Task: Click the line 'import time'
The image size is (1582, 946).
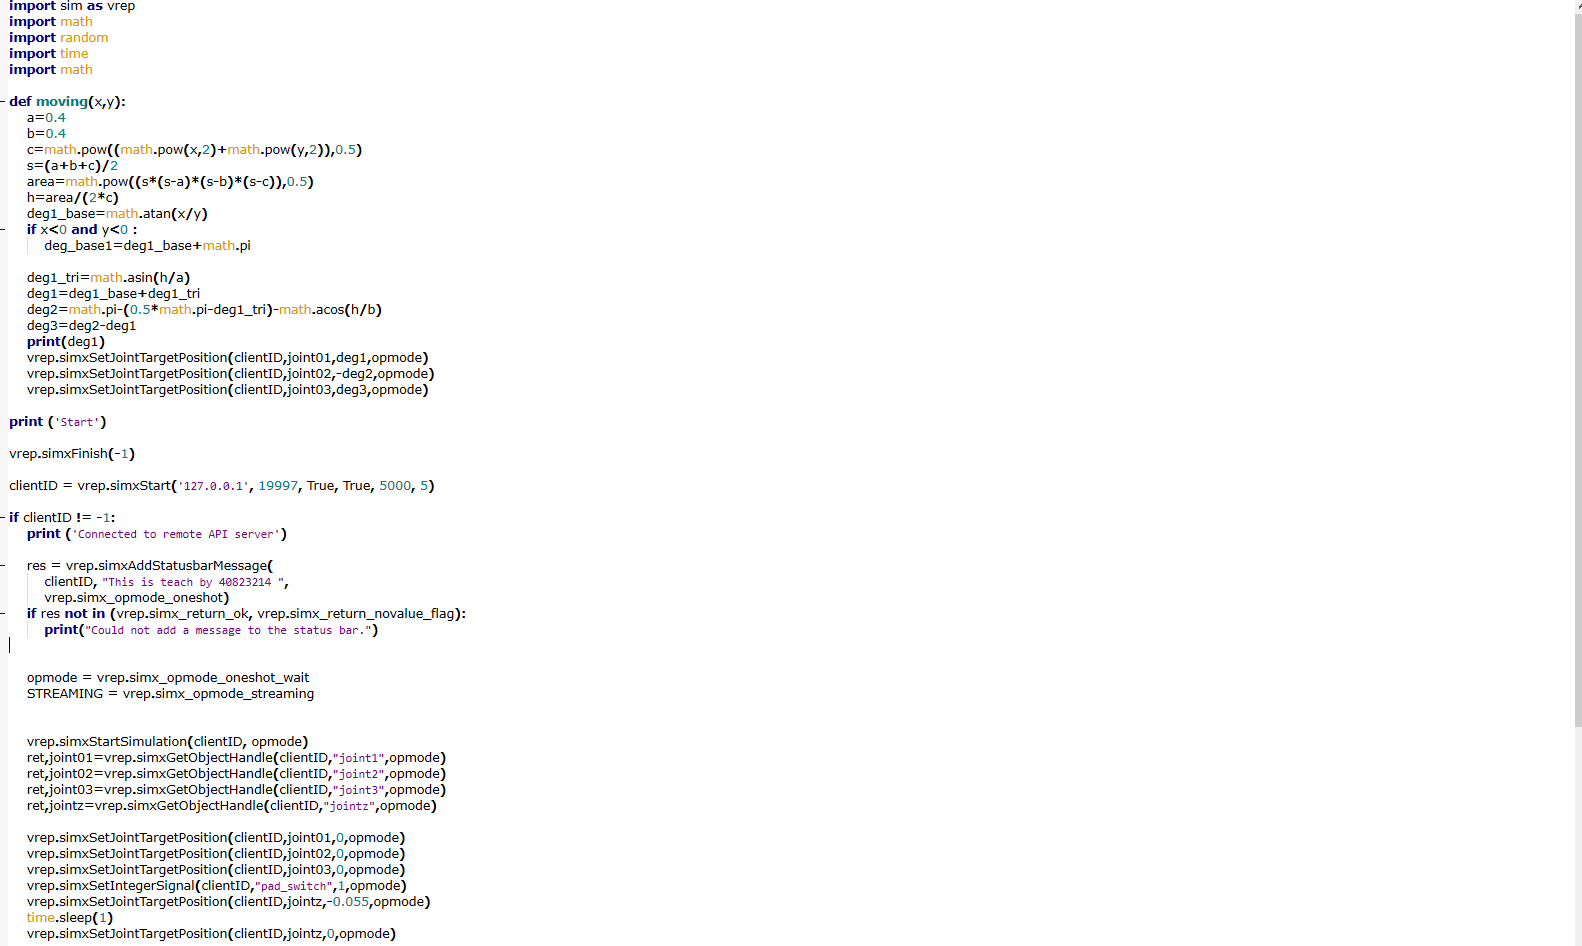Action: pos(49,54)
